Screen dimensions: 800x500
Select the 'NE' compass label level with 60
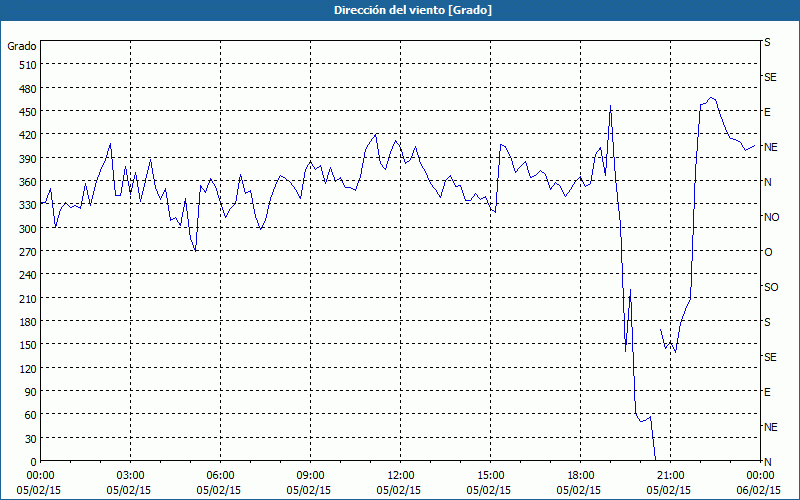tap(770, 427)
